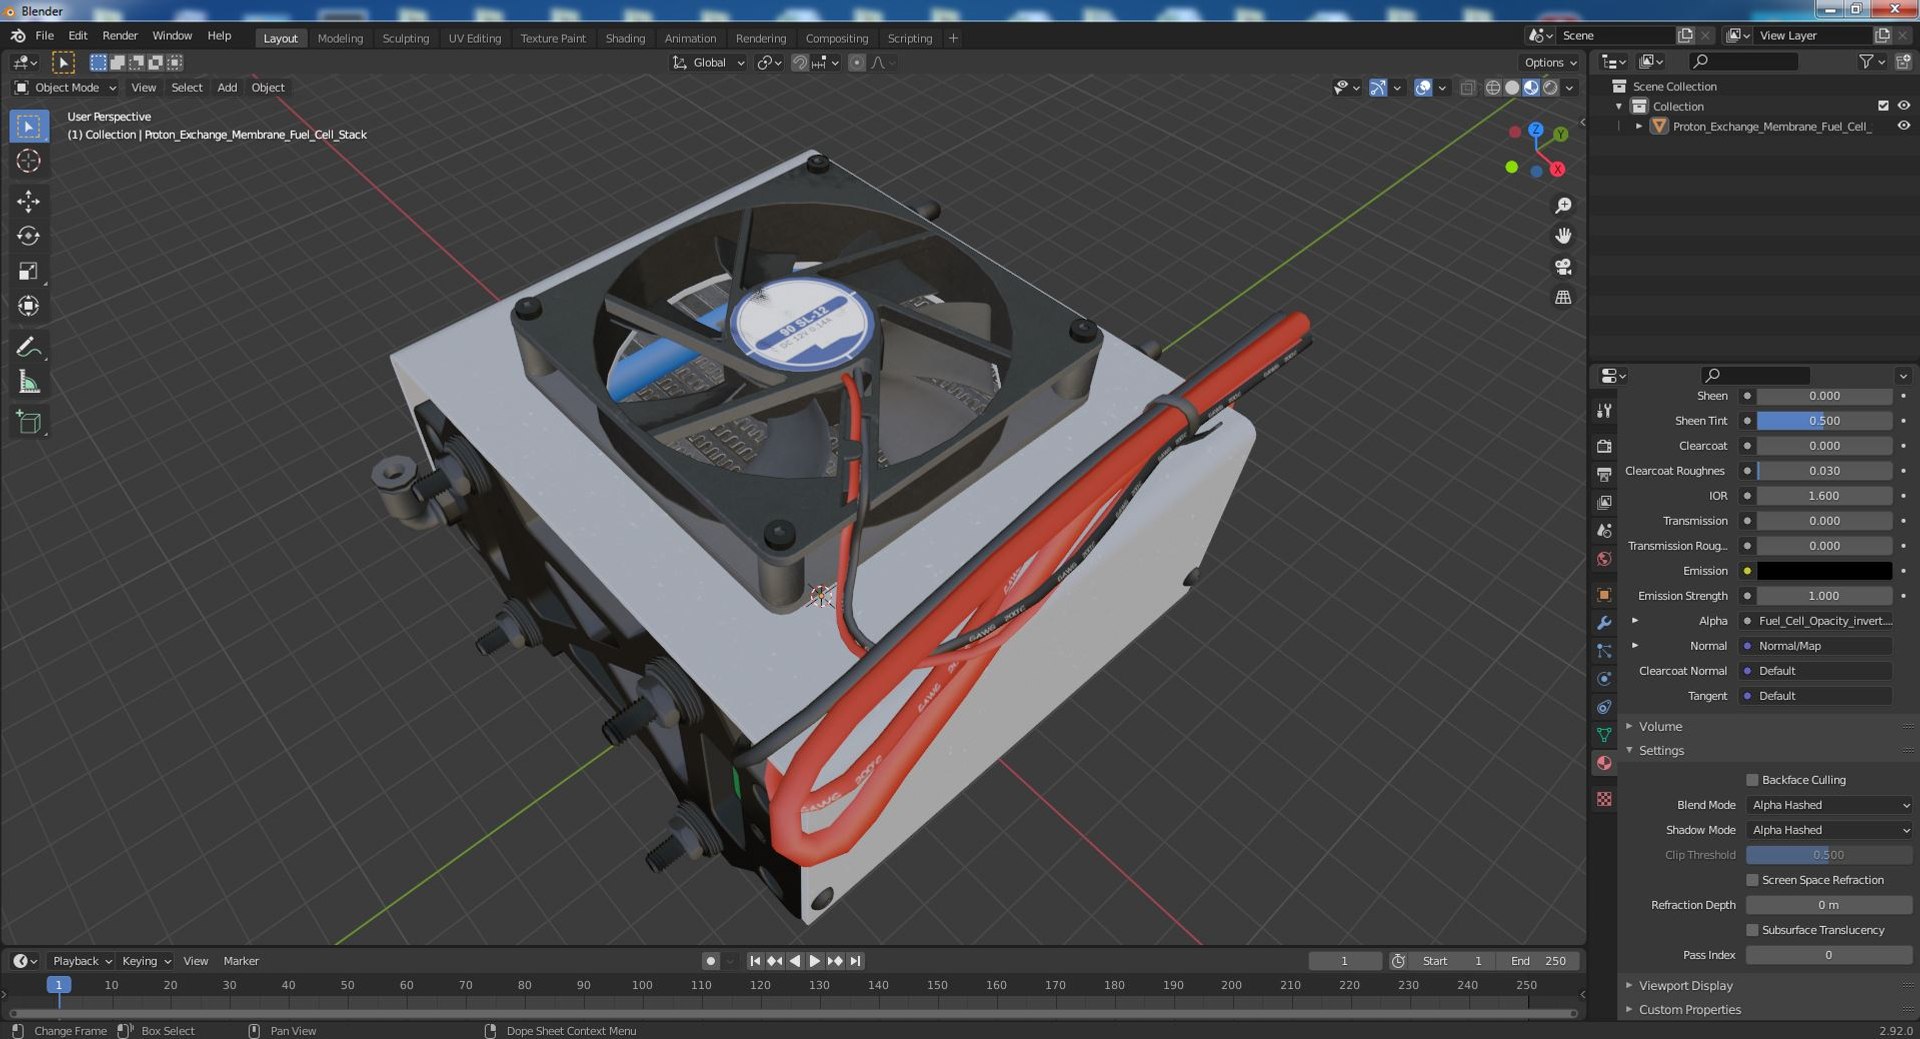Jump to end frame button
Screen dimensions: 1920x1039
pyautogui.click(x=855, y=961)
